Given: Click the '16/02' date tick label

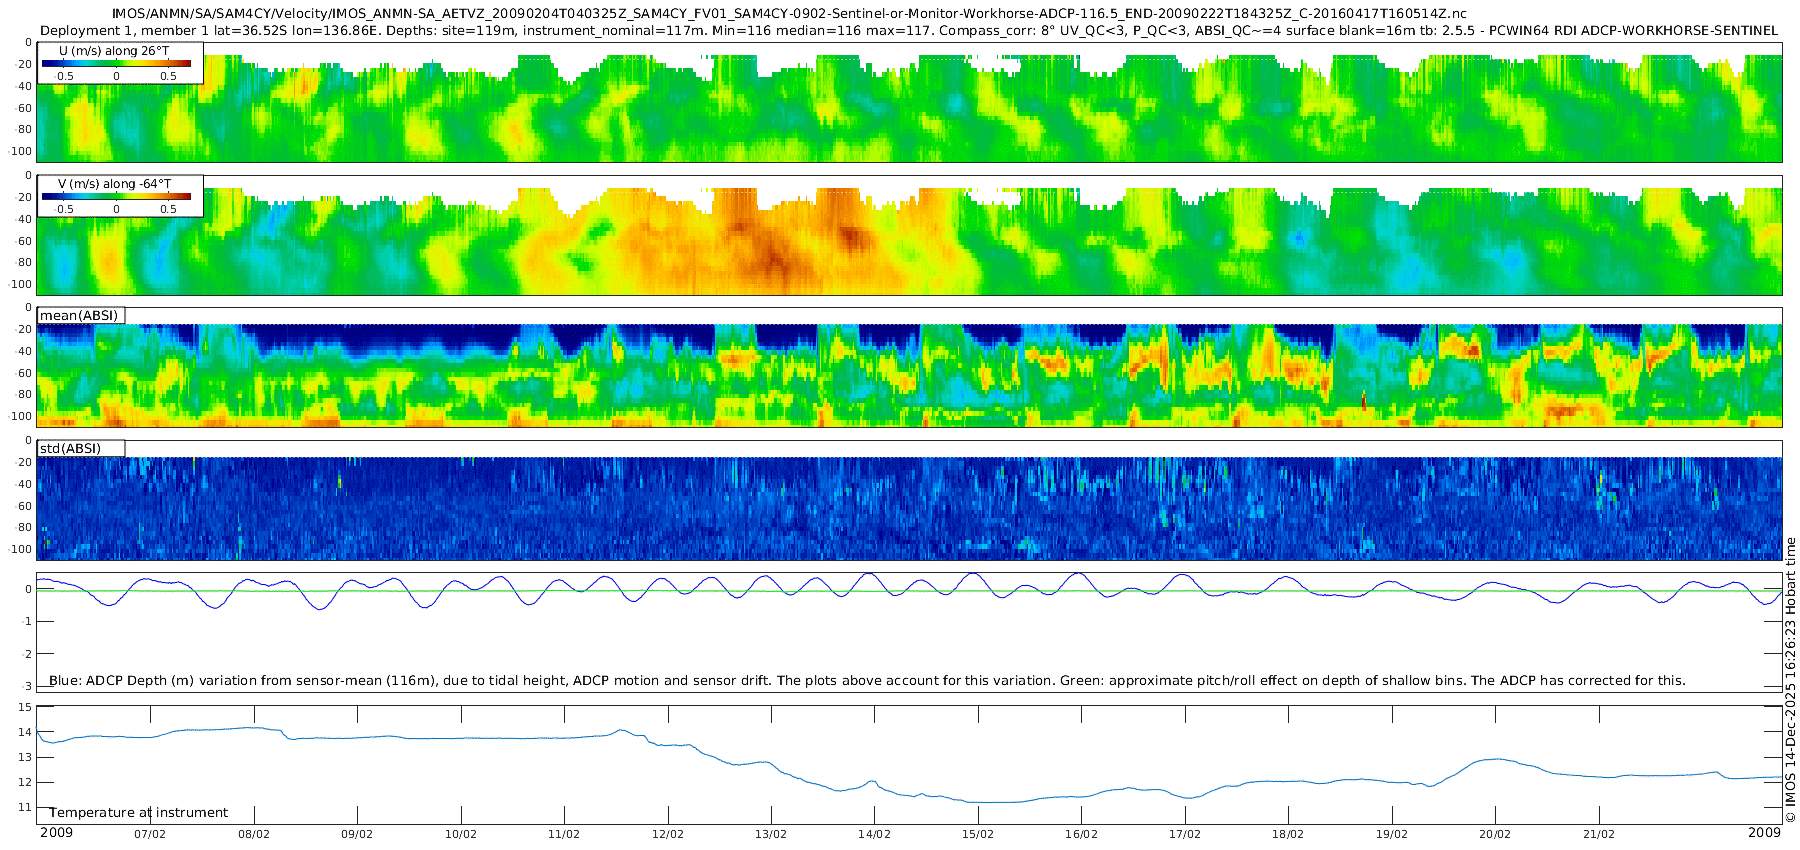Looking at the screenshot, I should click(1081, 834).
